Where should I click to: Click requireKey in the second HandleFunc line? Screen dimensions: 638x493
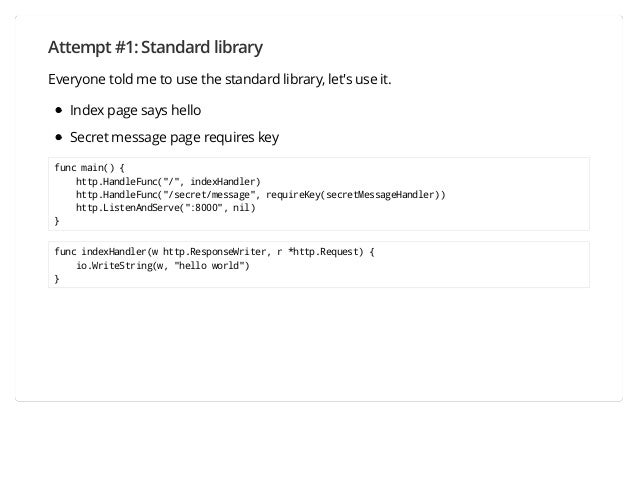(x=293, y=195)
